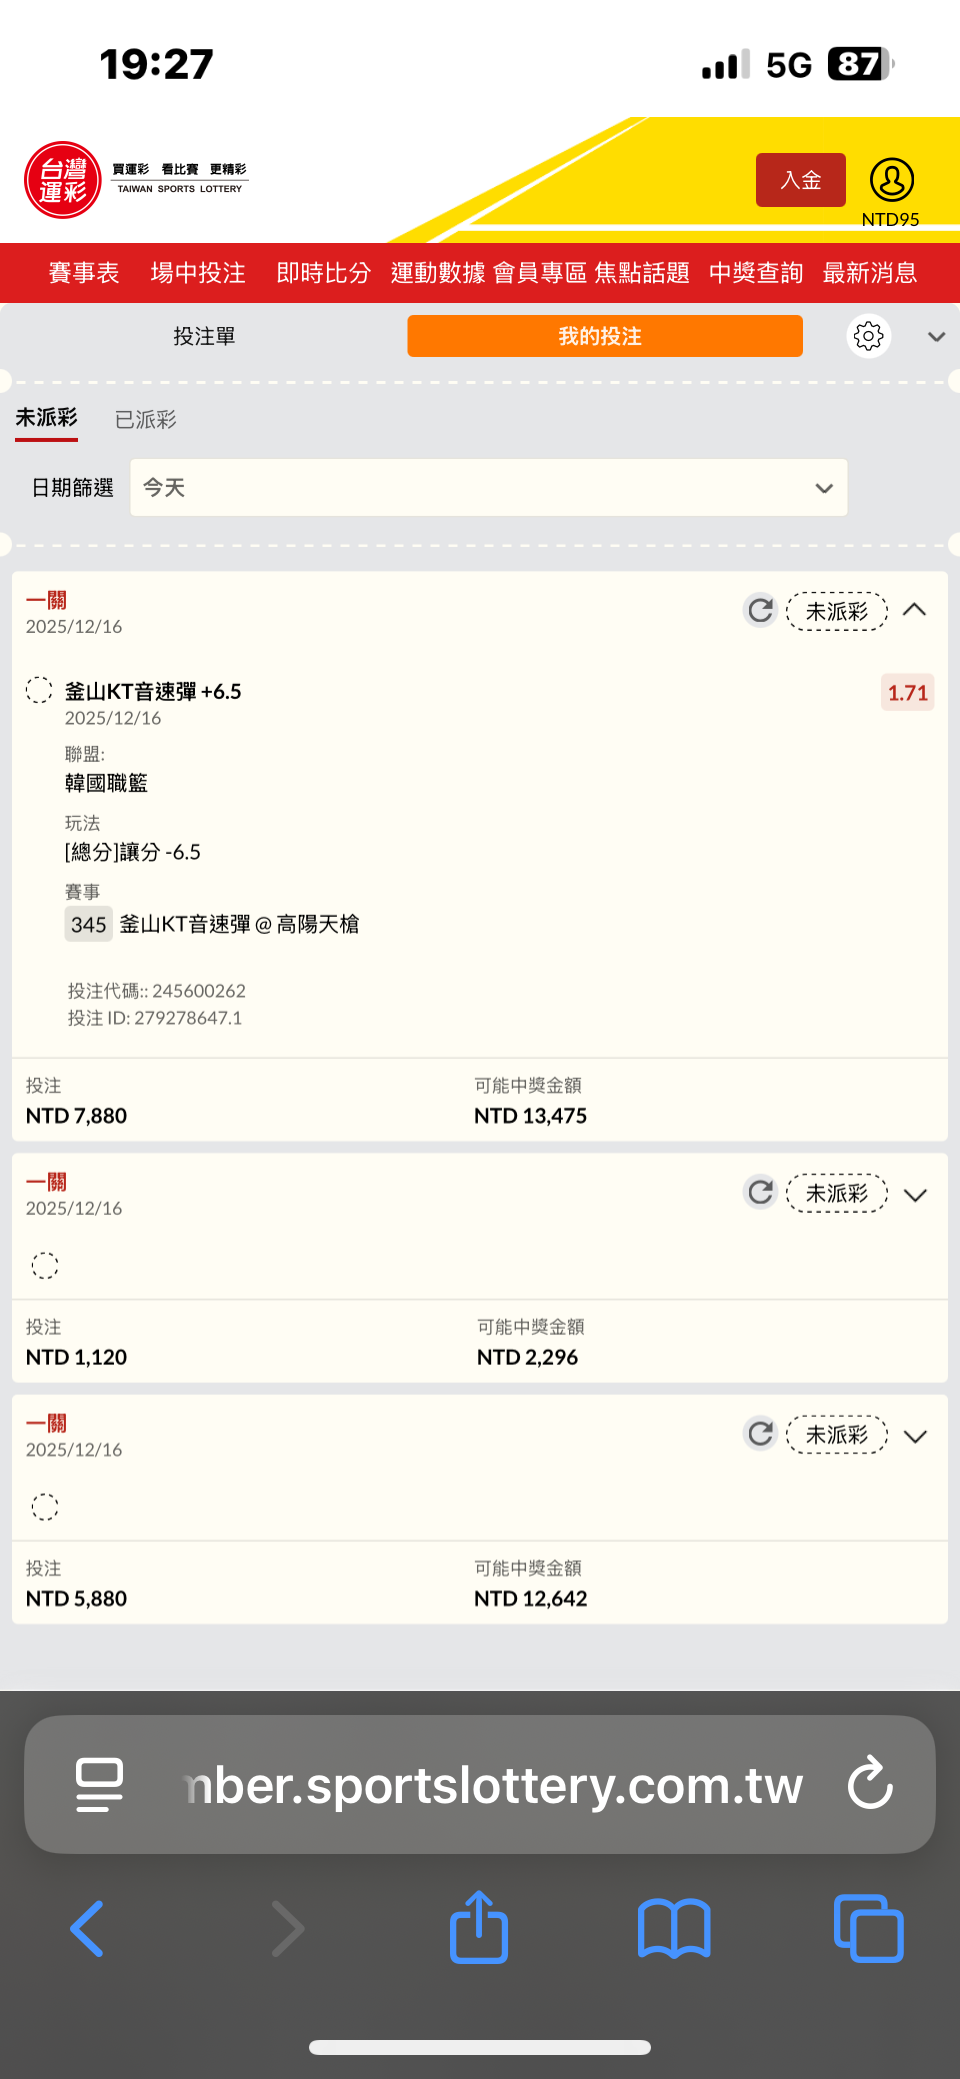Expand the NTD 5,880 bet details
Viewport: 960px width, 2079px height.
click(914, 1436)
